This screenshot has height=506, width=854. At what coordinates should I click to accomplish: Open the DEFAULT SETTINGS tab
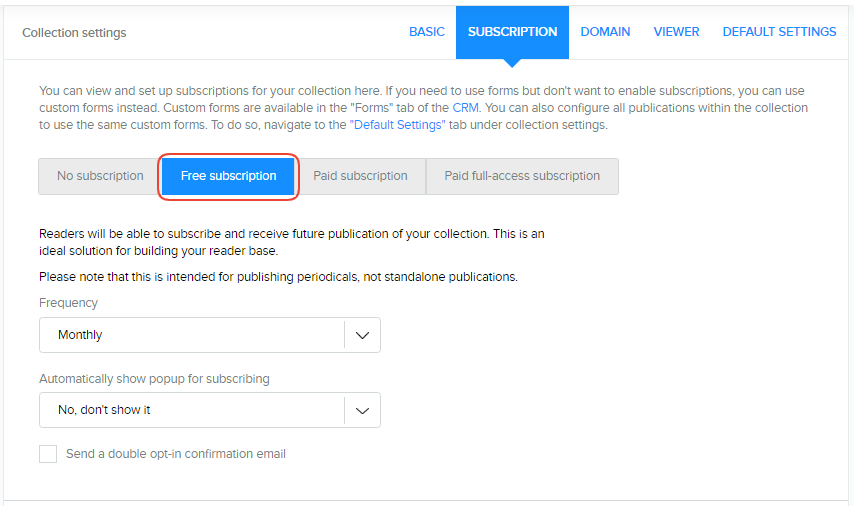(x=779, y=32)
